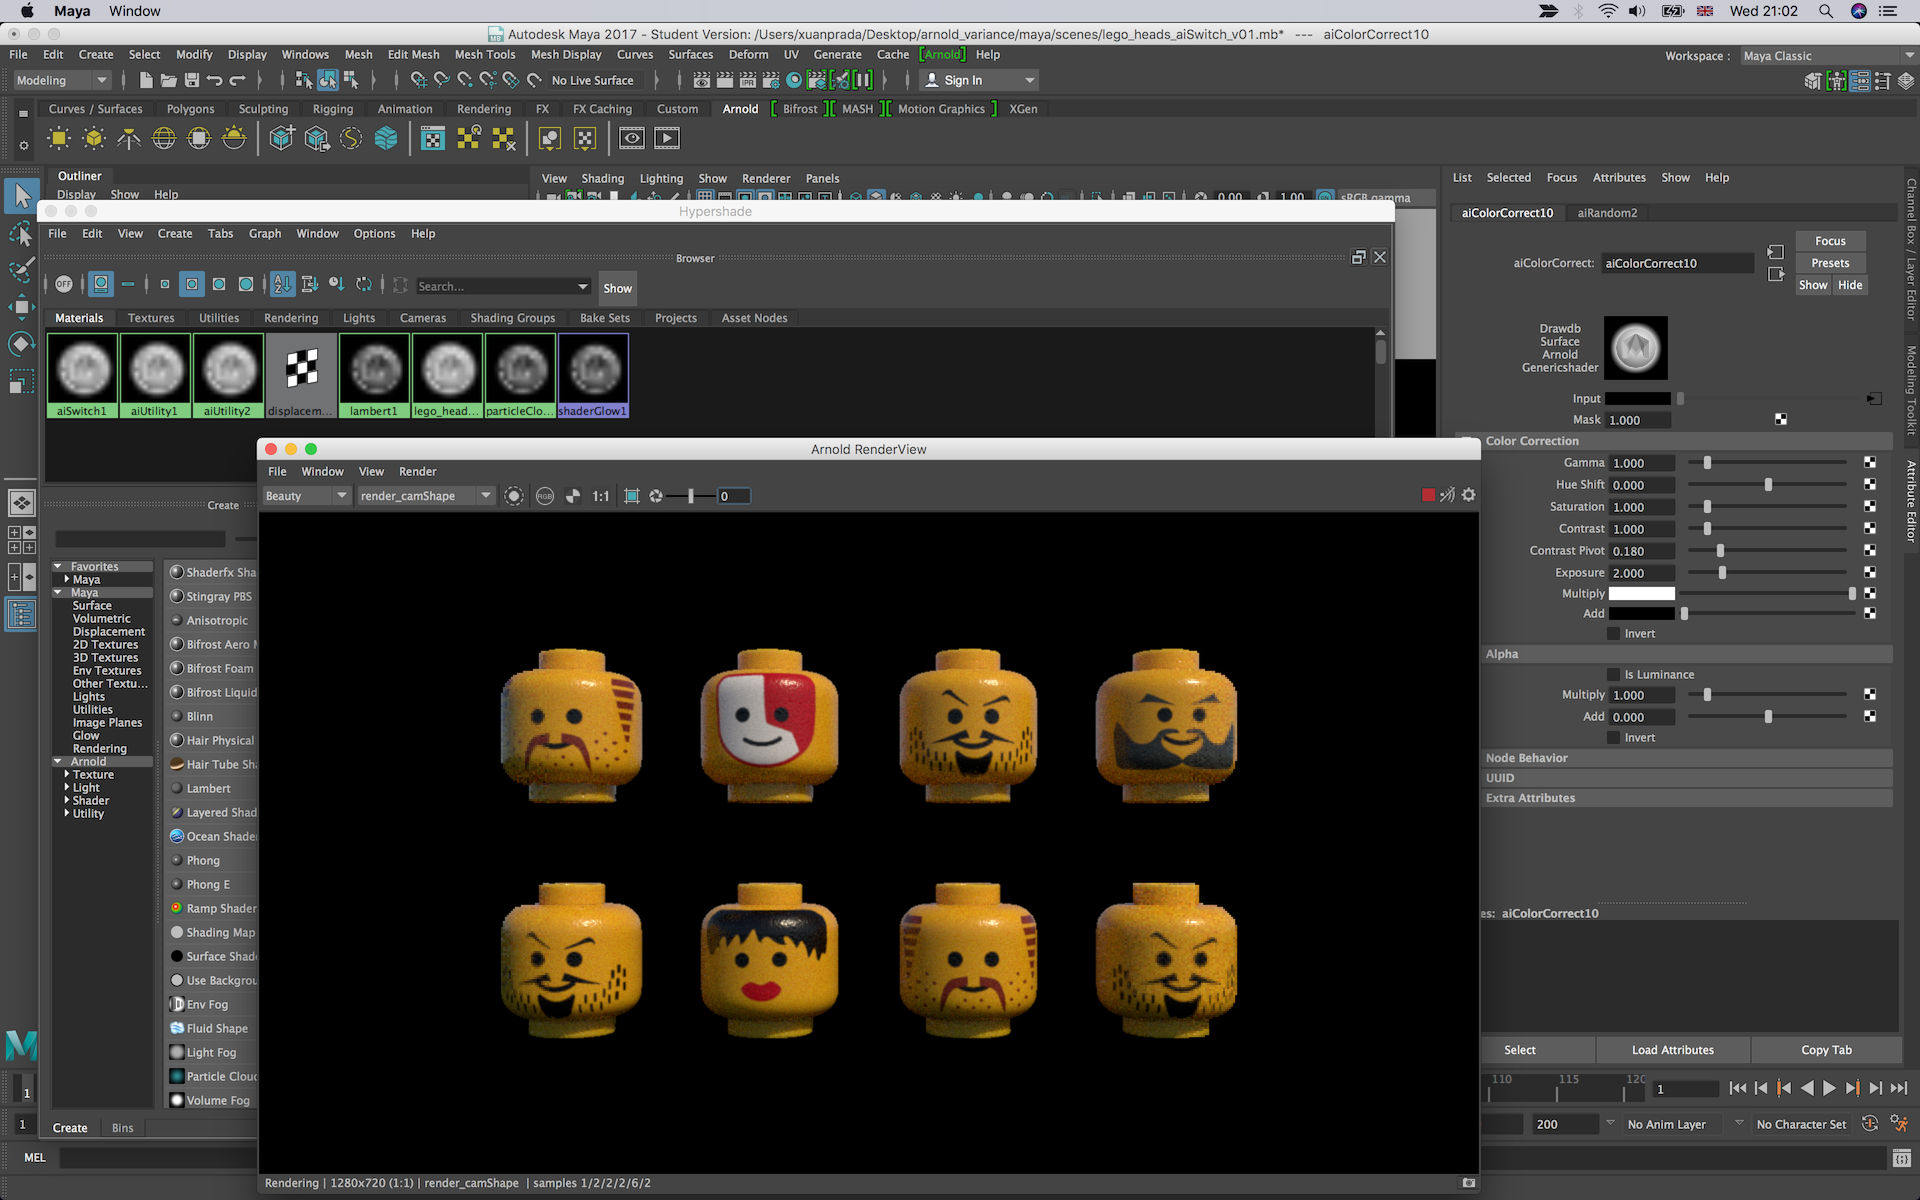Click reverse sort order icon in Hypershade
1920x1200 pixels.
point(364,285)
